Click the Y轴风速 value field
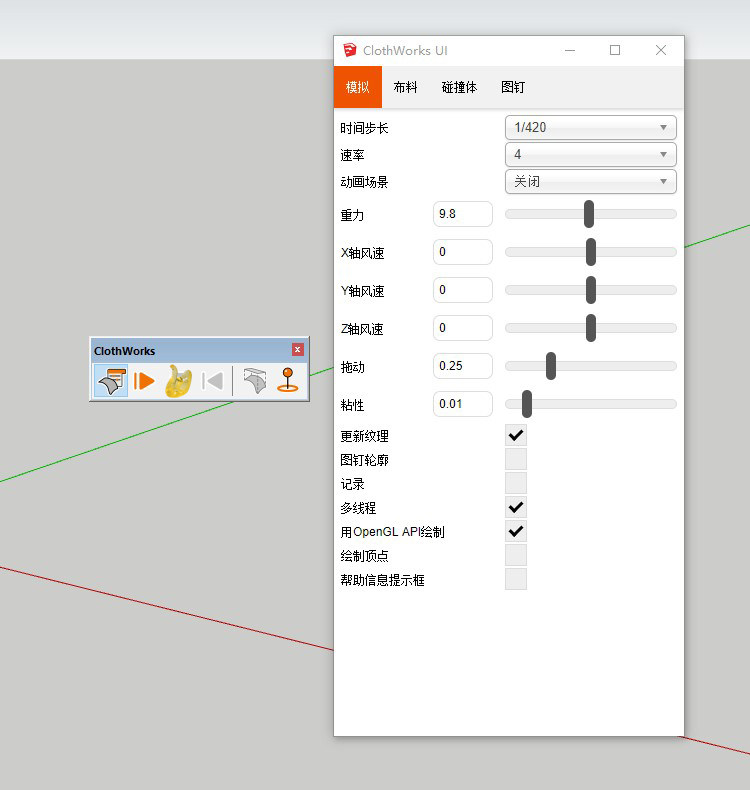 462,290
